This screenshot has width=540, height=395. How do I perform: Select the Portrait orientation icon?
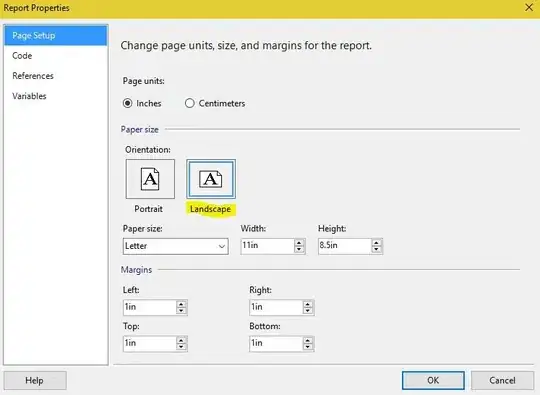coord(150,179)
